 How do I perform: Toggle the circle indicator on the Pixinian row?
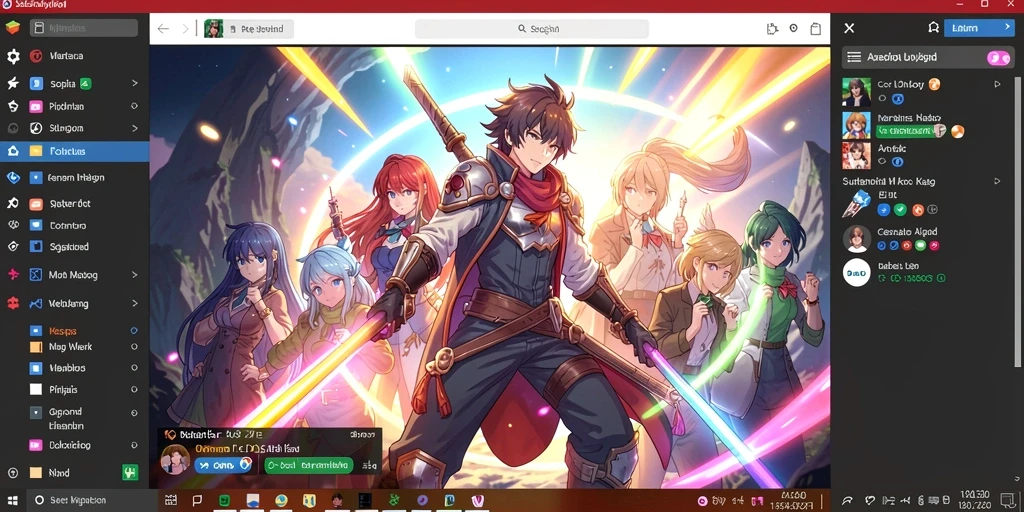pyautogui.click(x=134, y=106)
